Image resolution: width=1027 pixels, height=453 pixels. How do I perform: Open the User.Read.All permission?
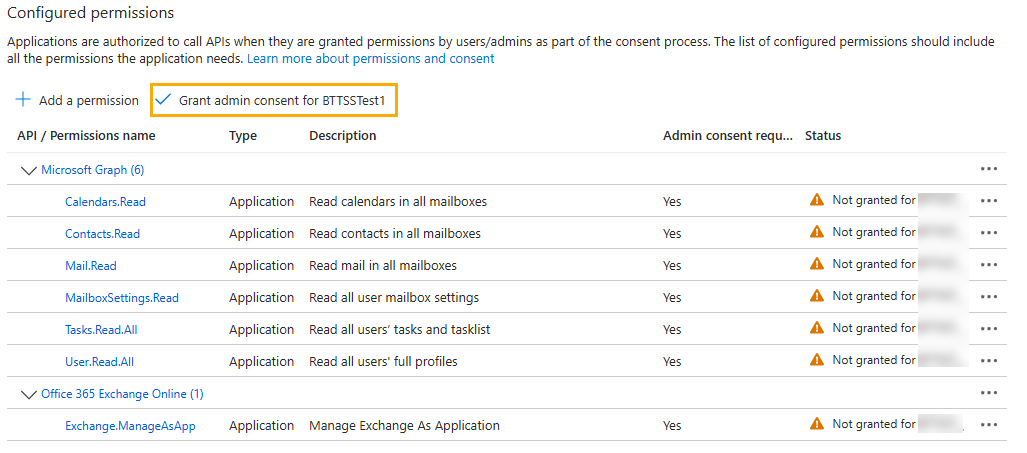click(100, 361)
